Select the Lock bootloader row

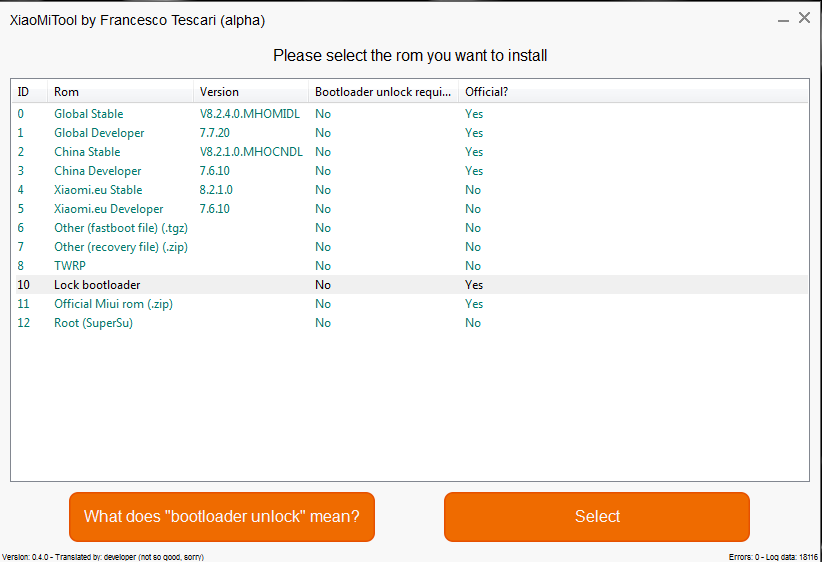[x=97, y=285]
